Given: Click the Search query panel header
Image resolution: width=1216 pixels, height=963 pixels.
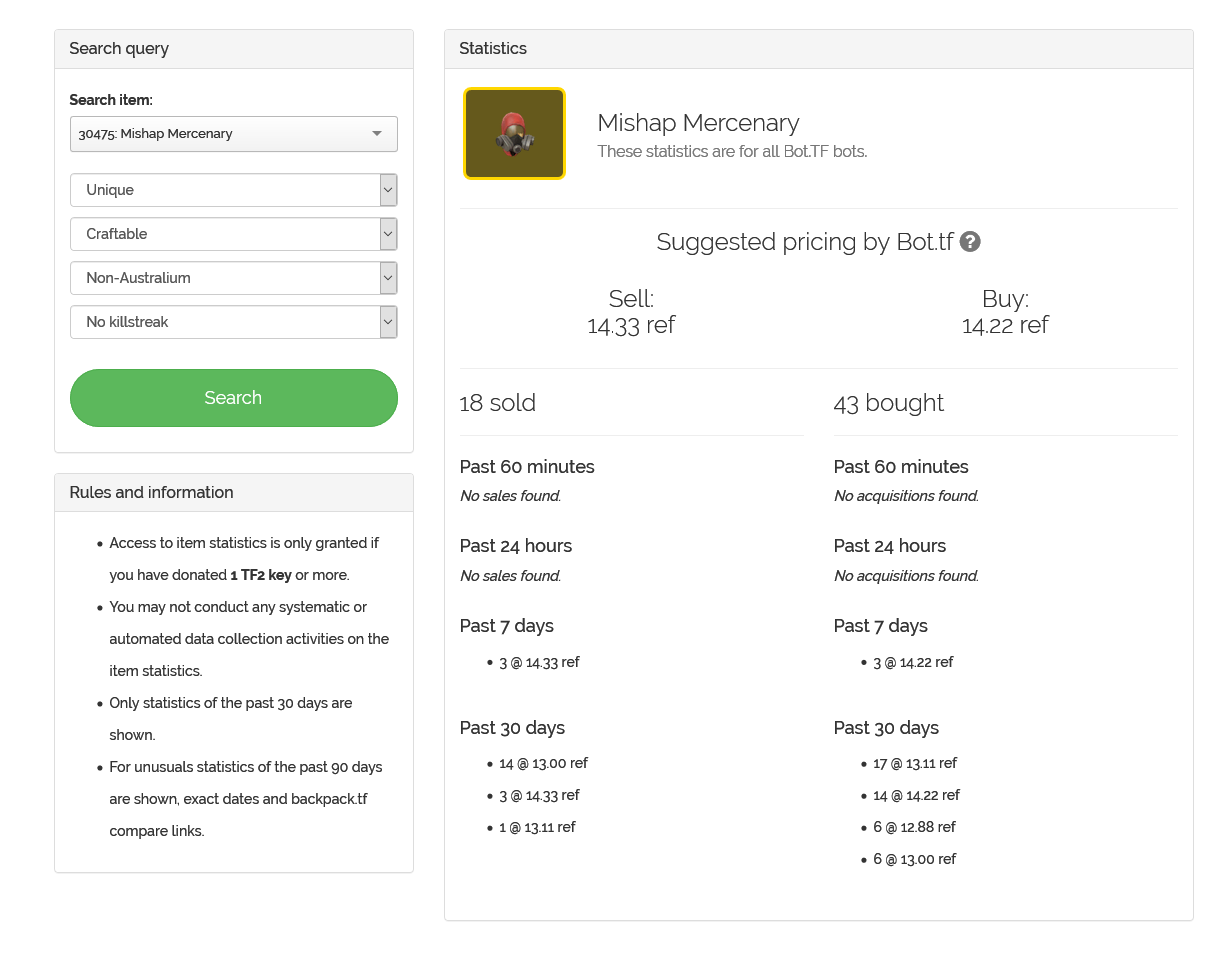Looking at the screenshot, I should tap(119, 49).
